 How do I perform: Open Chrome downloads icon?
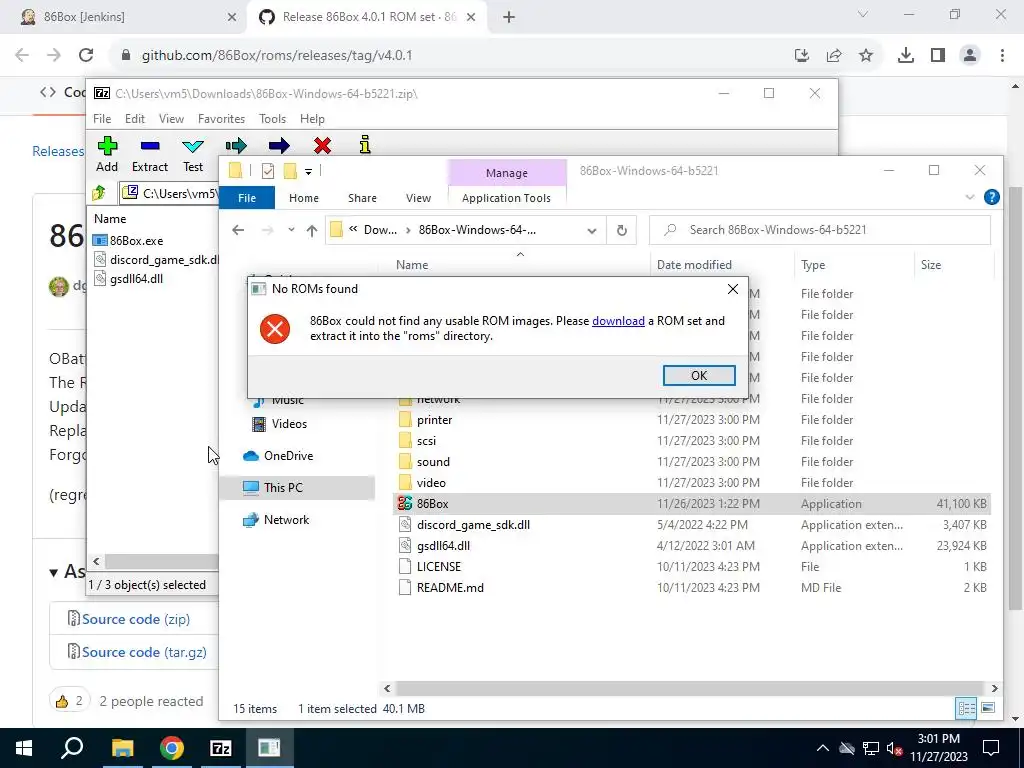pyautogui.click(x=905, y=56)
